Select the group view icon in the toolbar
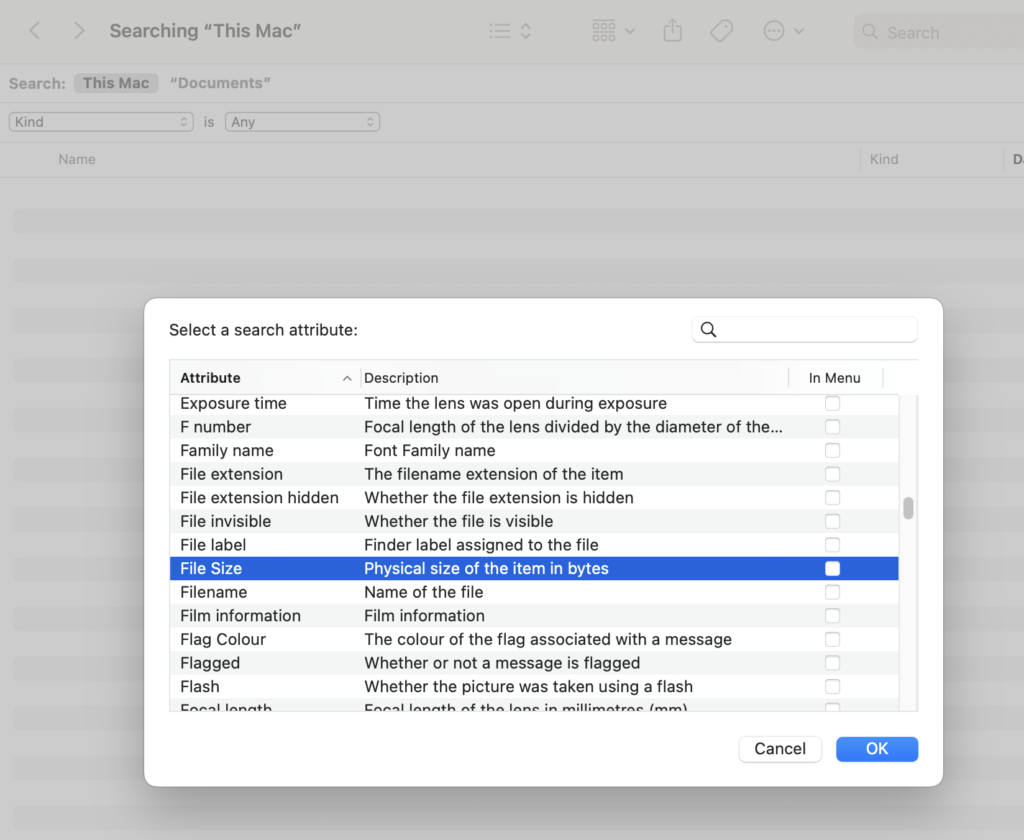 (x=603, y=31)
